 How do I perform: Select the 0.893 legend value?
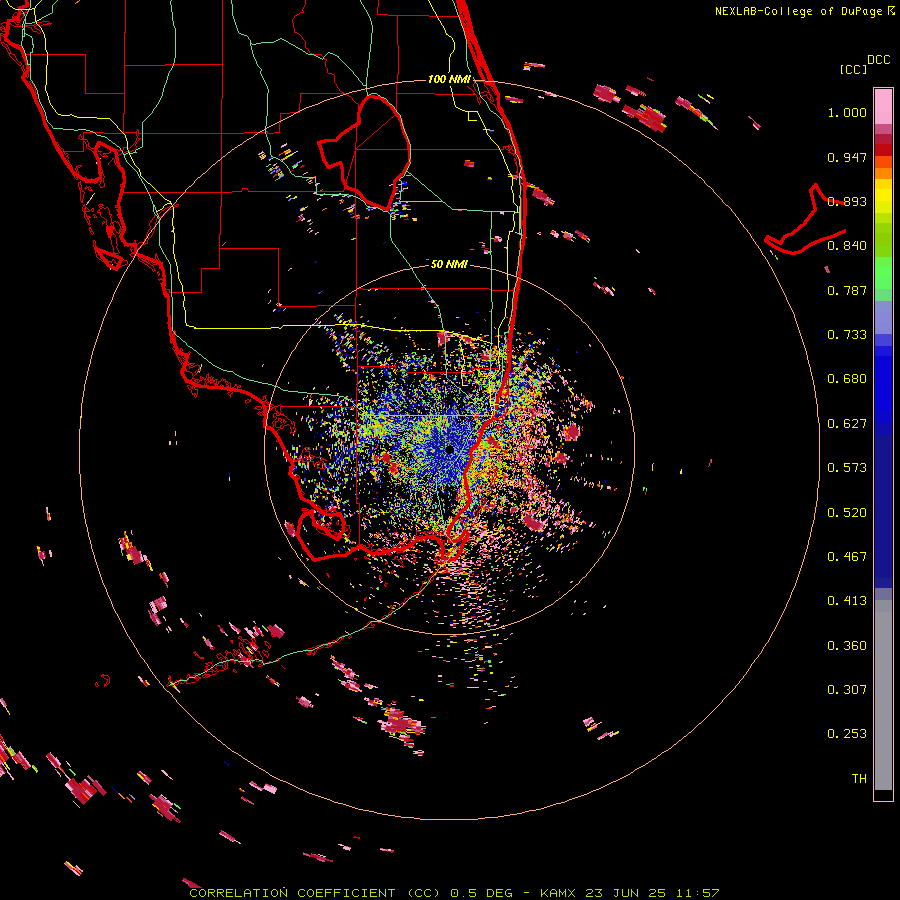(x=847, y=201)
